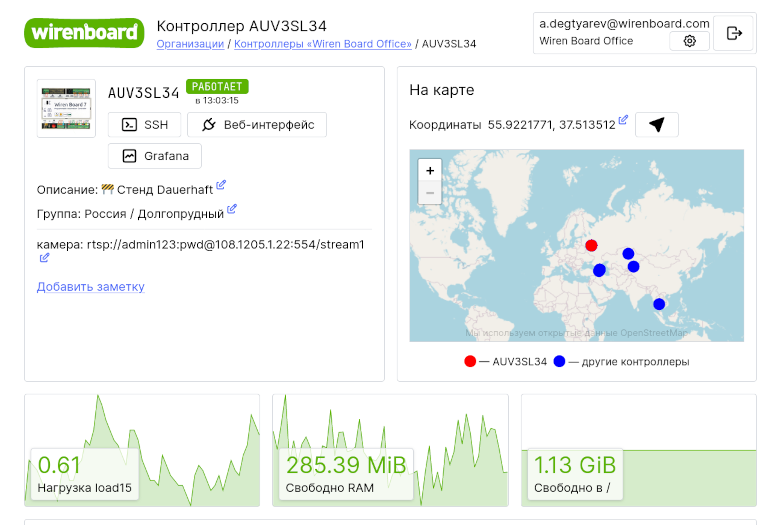Click the a.degtyarev@wirenboard.com account text
This screenshot has height=525, width=781.
click(624, 23)
